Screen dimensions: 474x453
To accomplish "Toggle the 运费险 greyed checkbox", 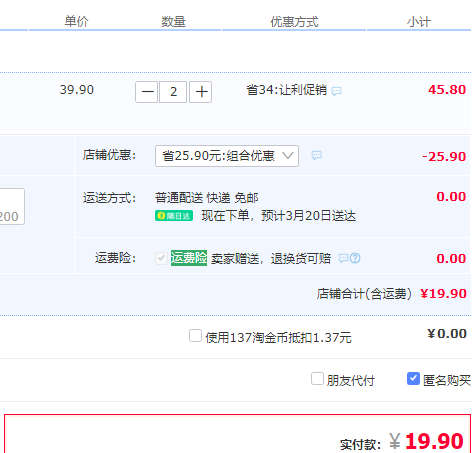I will 161,258.
